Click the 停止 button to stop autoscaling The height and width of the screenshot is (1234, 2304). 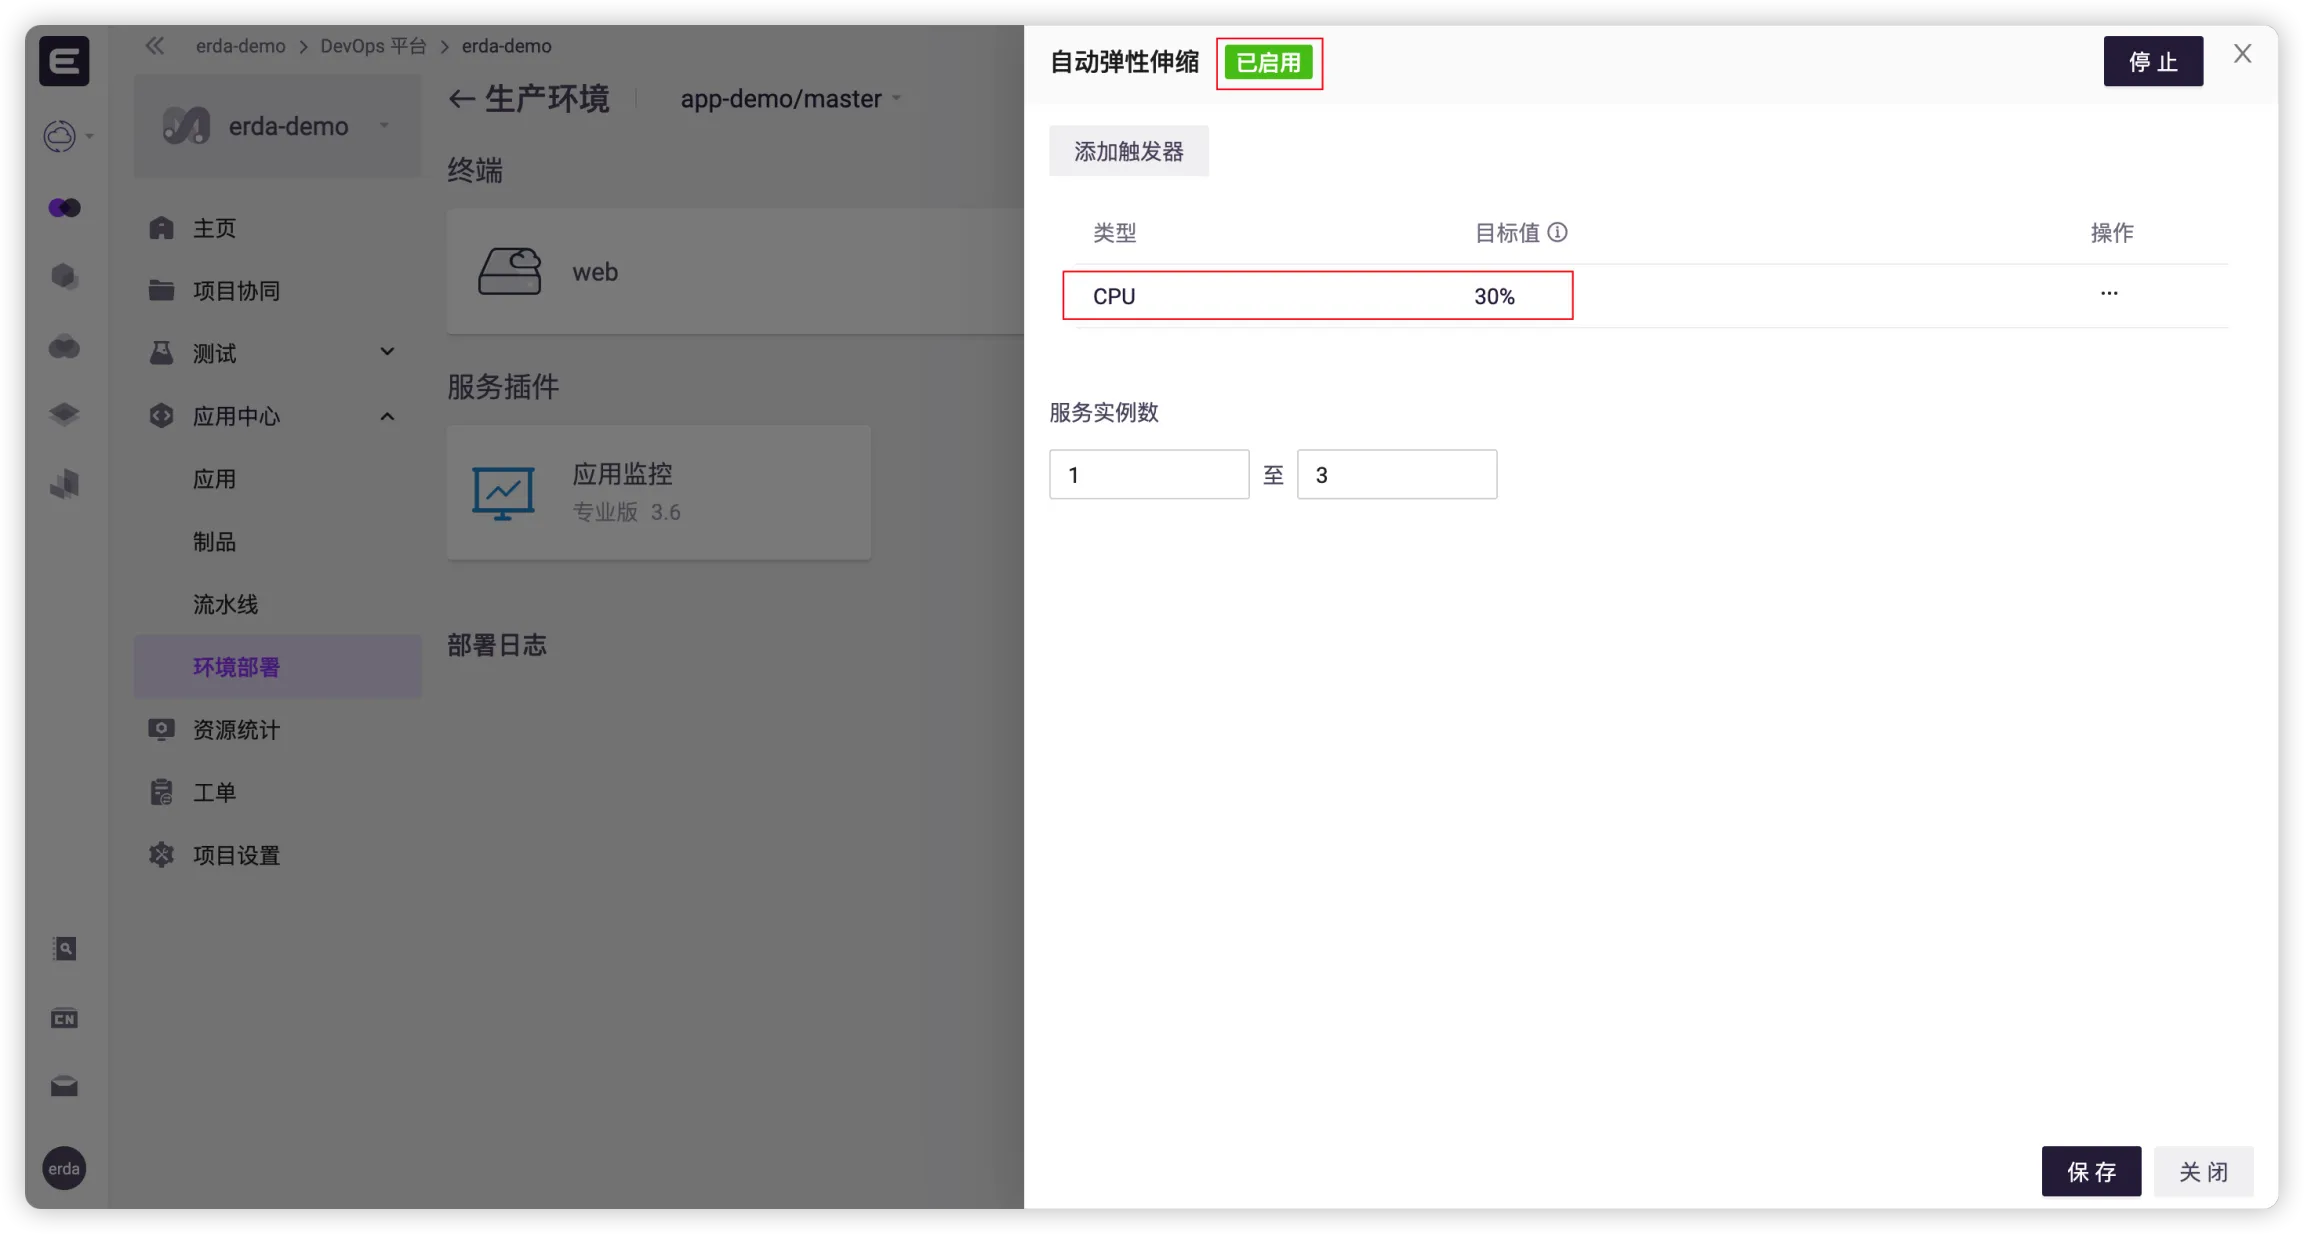point(2152,62)
